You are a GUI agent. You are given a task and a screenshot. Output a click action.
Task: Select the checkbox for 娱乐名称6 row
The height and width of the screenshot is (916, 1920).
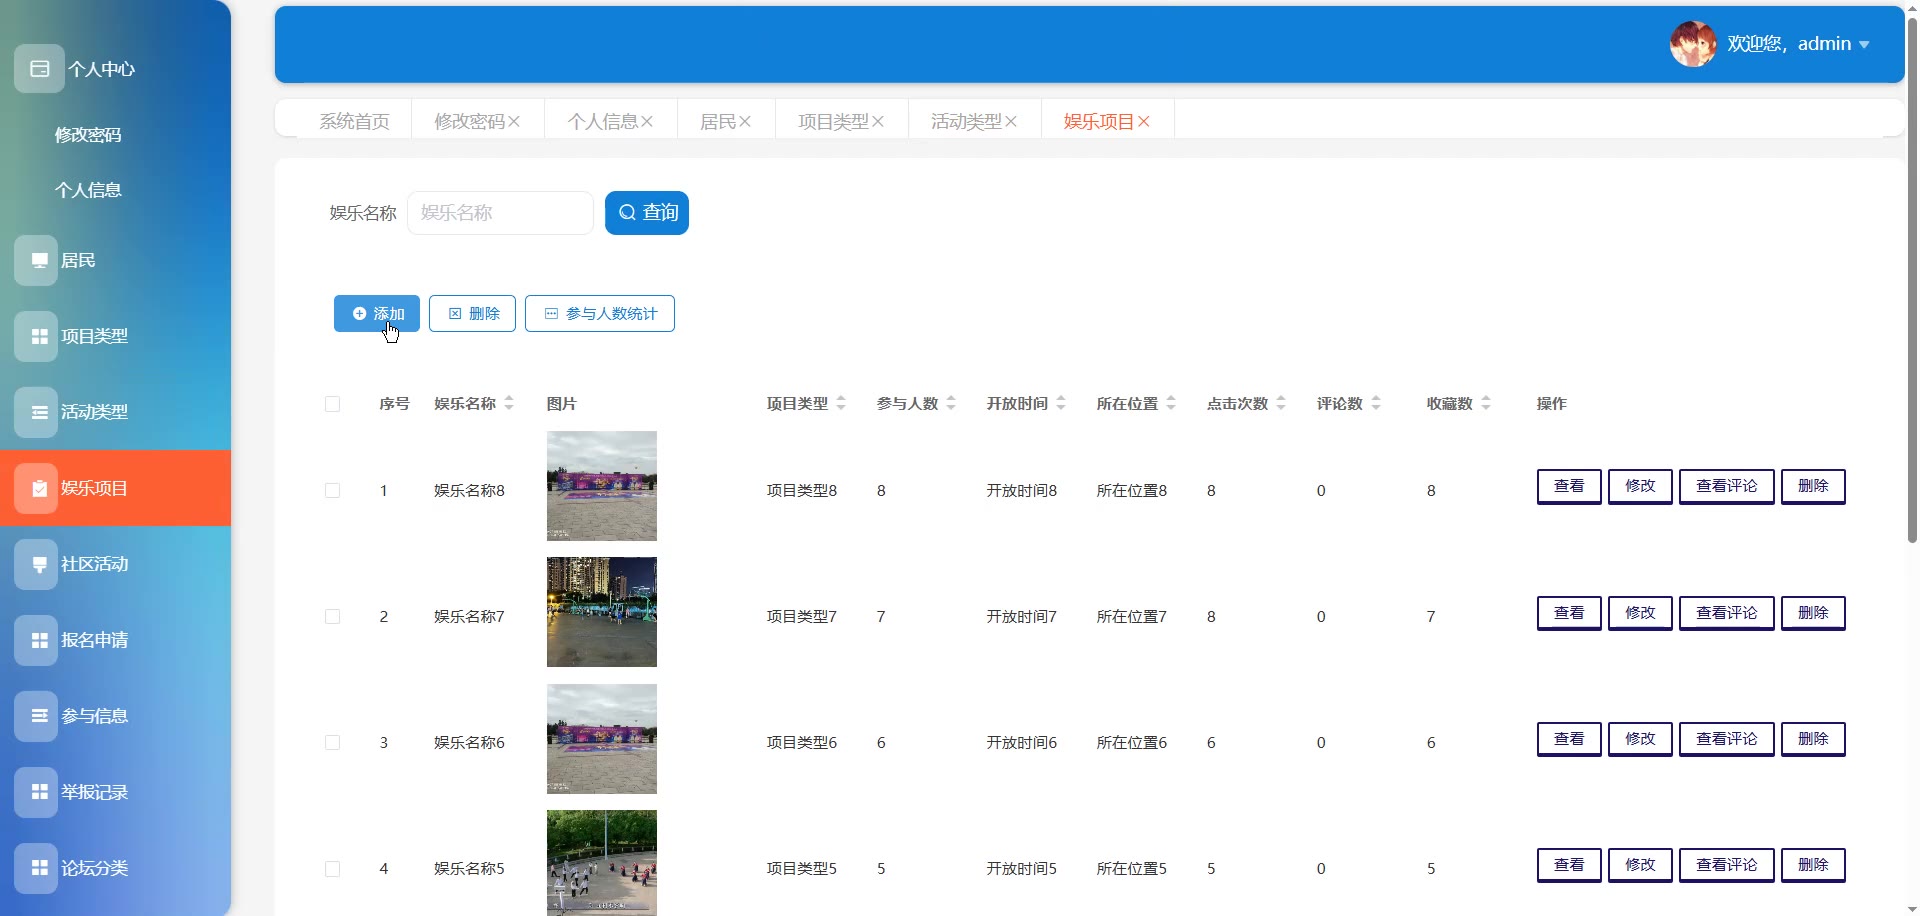point(333,743)
